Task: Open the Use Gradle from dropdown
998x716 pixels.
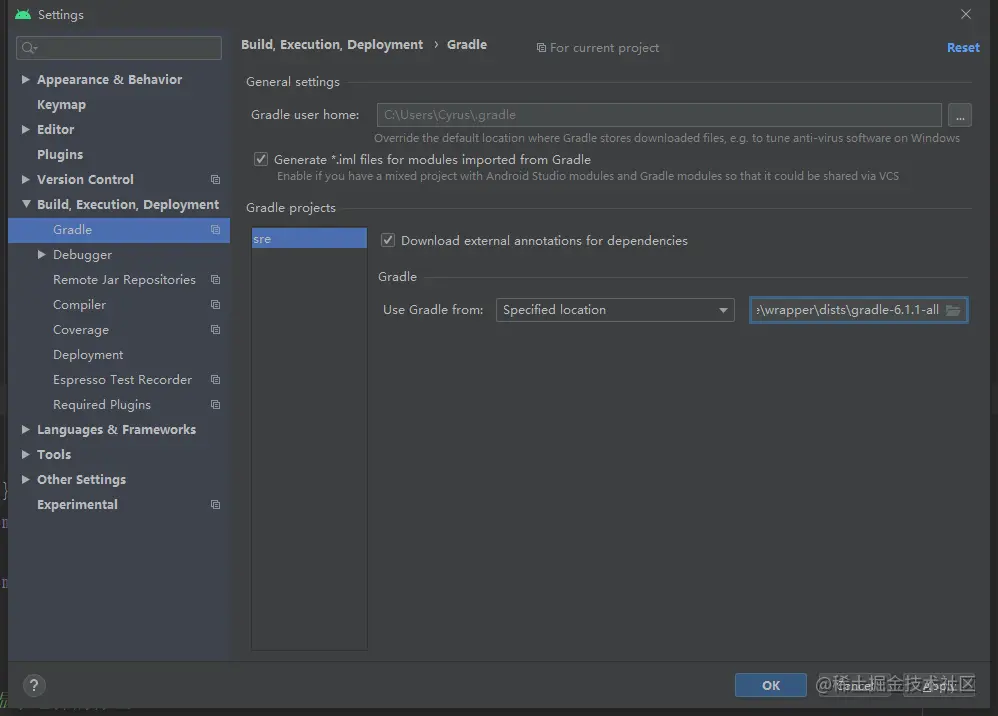Action: [615, 310]
